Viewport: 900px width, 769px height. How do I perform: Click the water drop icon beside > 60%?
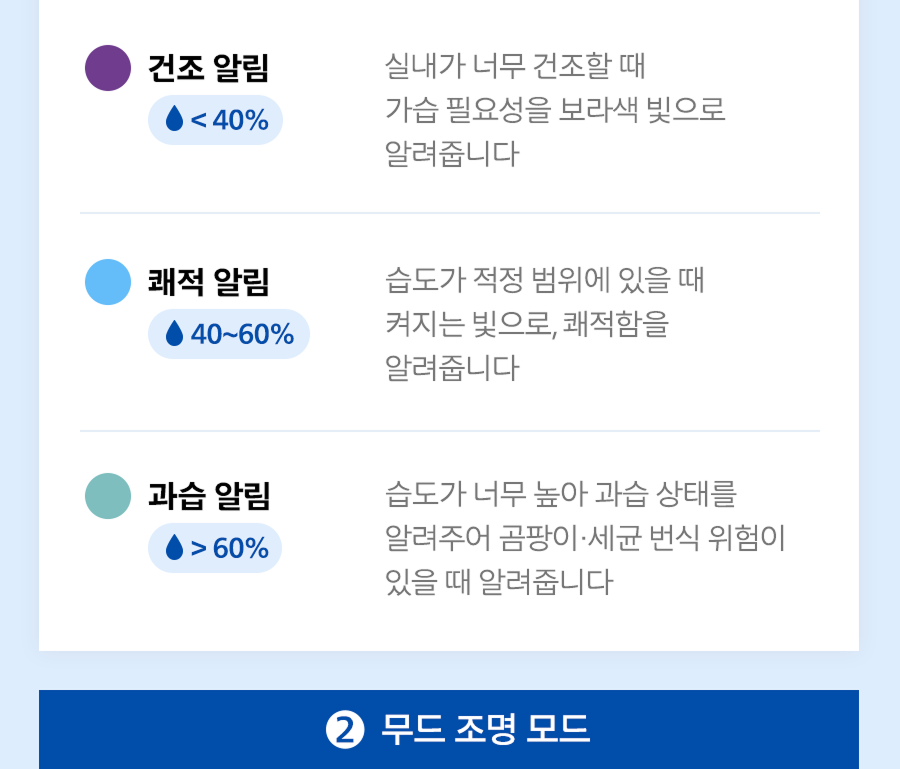click(x=175, y=548)
